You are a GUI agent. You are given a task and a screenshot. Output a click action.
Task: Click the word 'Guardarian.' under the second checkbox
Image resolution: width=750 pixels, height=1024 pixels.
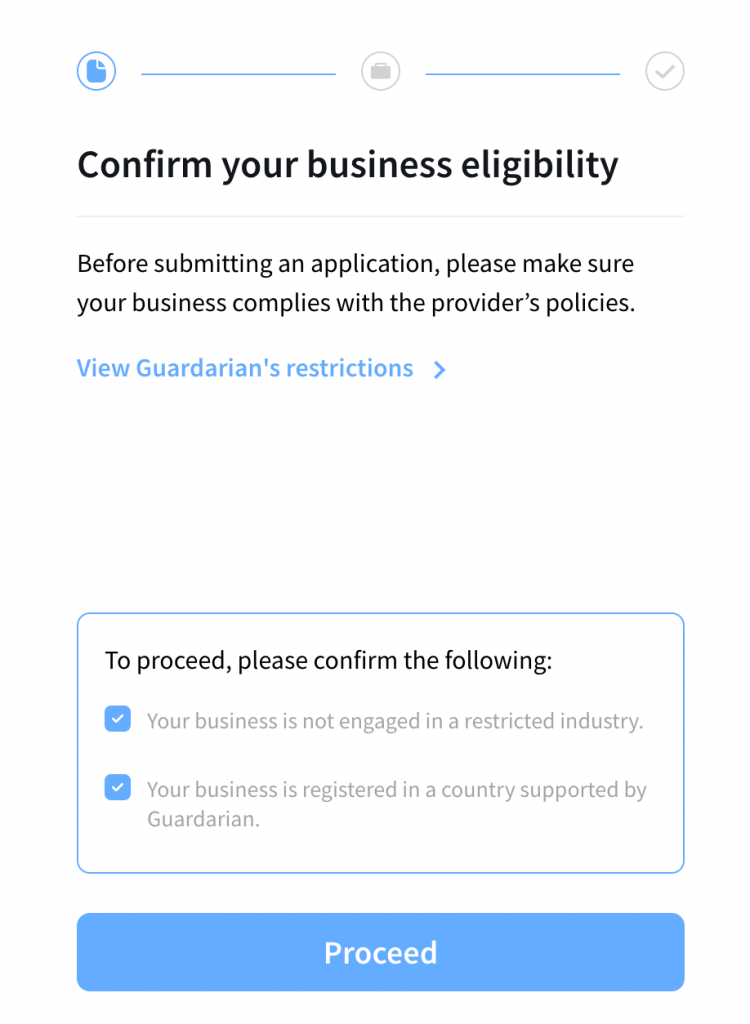point(203,819)
